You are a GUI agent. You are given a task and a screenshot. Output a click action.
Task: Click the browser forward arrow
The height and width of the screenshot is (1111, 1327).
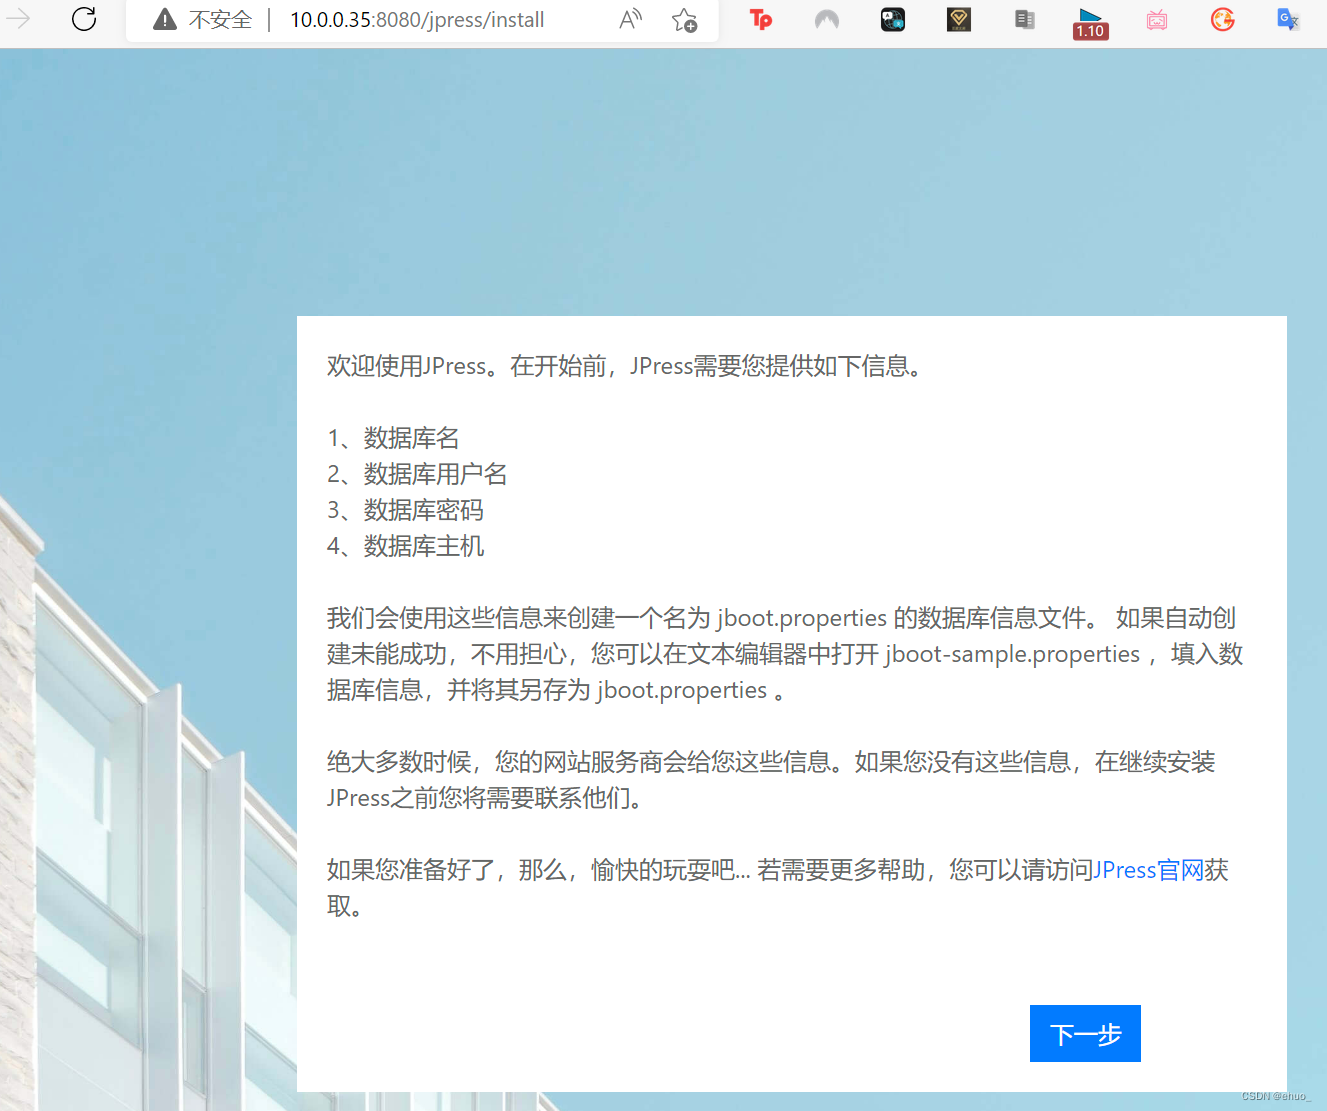pyautogui.click(x=18, y=19)
